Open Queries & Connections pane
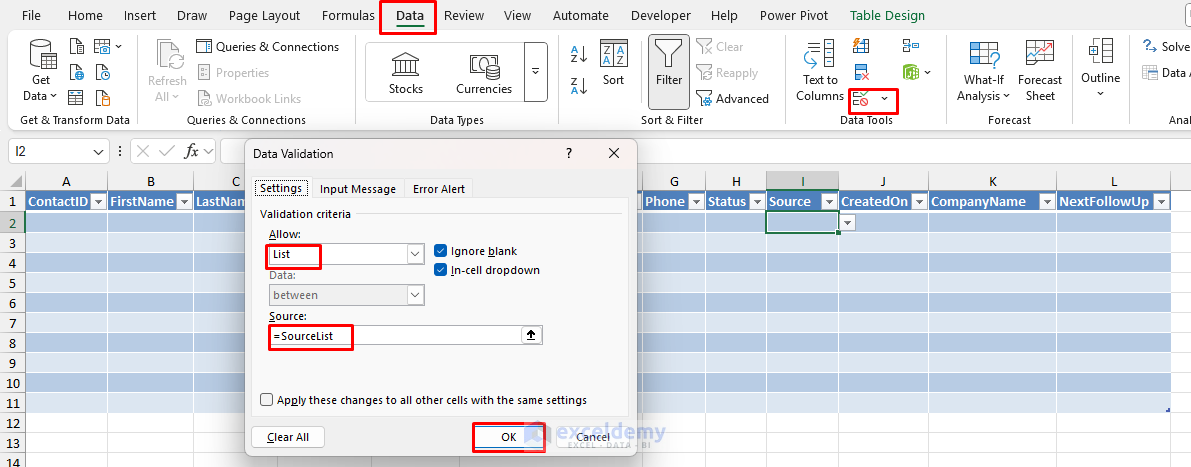The width and height of the screenshot is (1191, 467). point(267,47)
